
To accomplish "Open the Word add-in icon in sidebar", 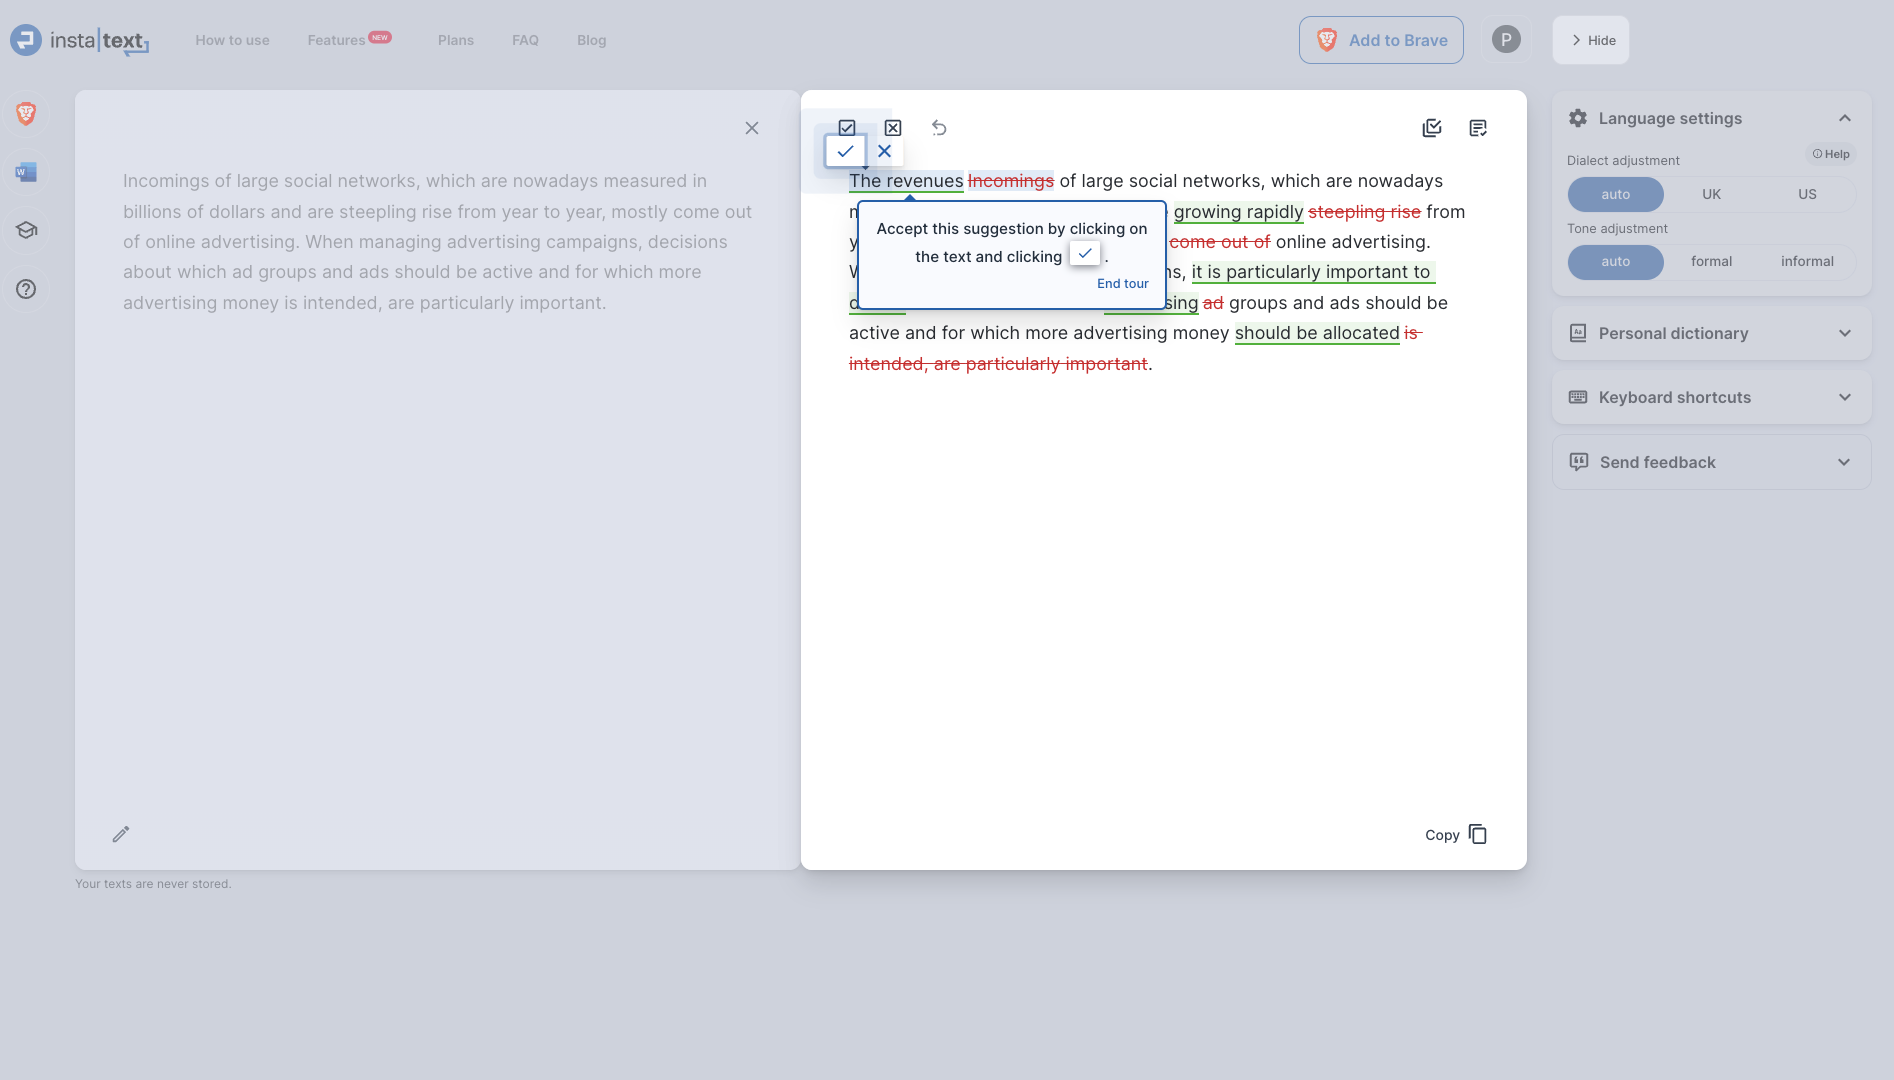I will point(26,172).
